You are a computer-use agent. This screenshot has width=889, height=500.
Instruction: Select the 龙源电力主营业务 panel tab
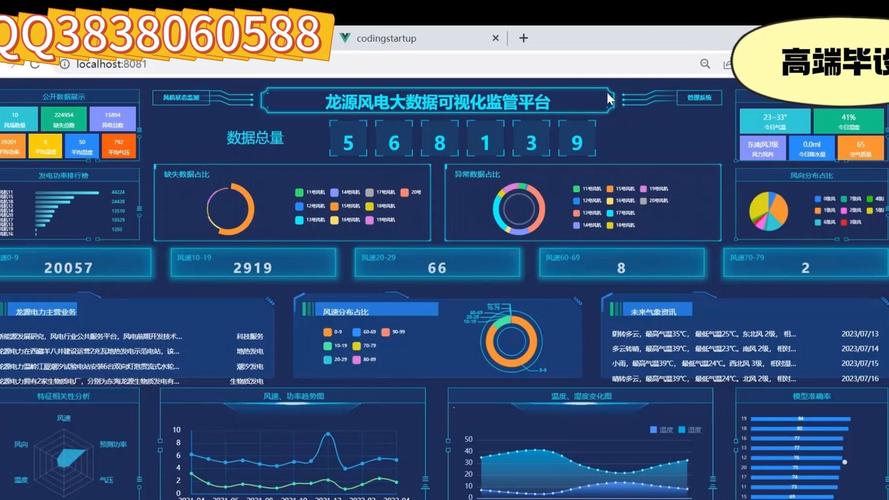coord(43,311)
